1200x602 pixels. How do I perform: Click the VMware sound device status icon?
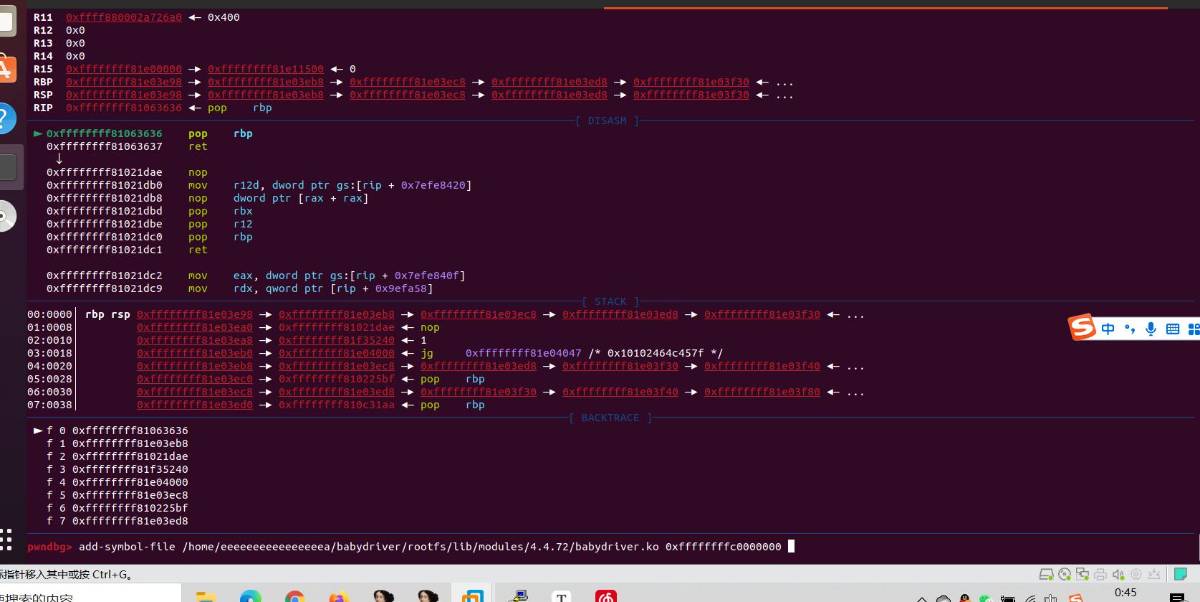coord(1118,574)
